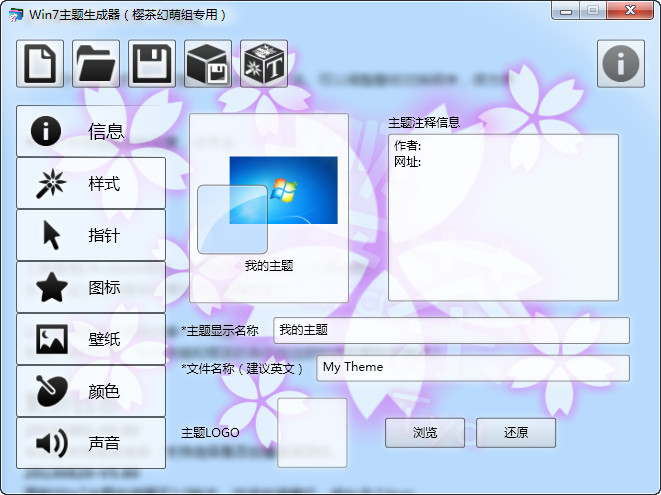Switch to the 信息 tab

[91, 131]
